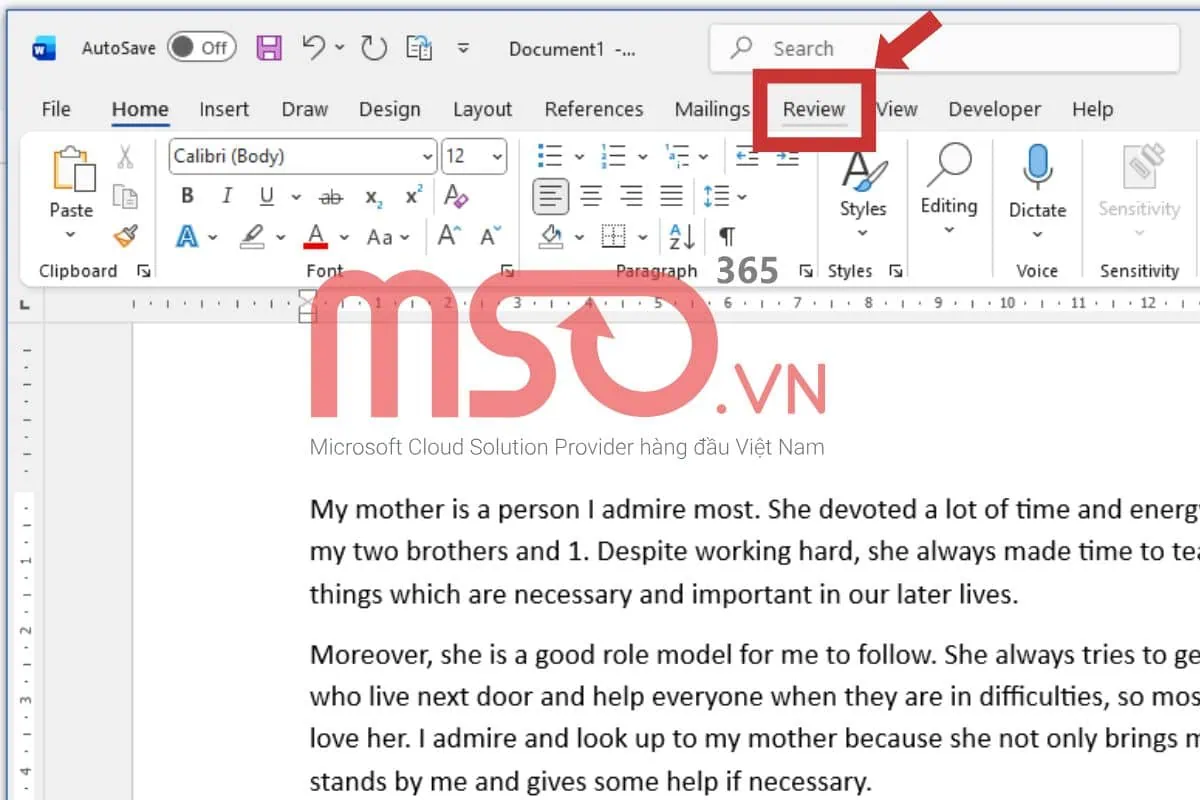The width and height of the screenshot is (1200, 800).
Task: Toggle the AutoSave switch
Action: (201, 47)
